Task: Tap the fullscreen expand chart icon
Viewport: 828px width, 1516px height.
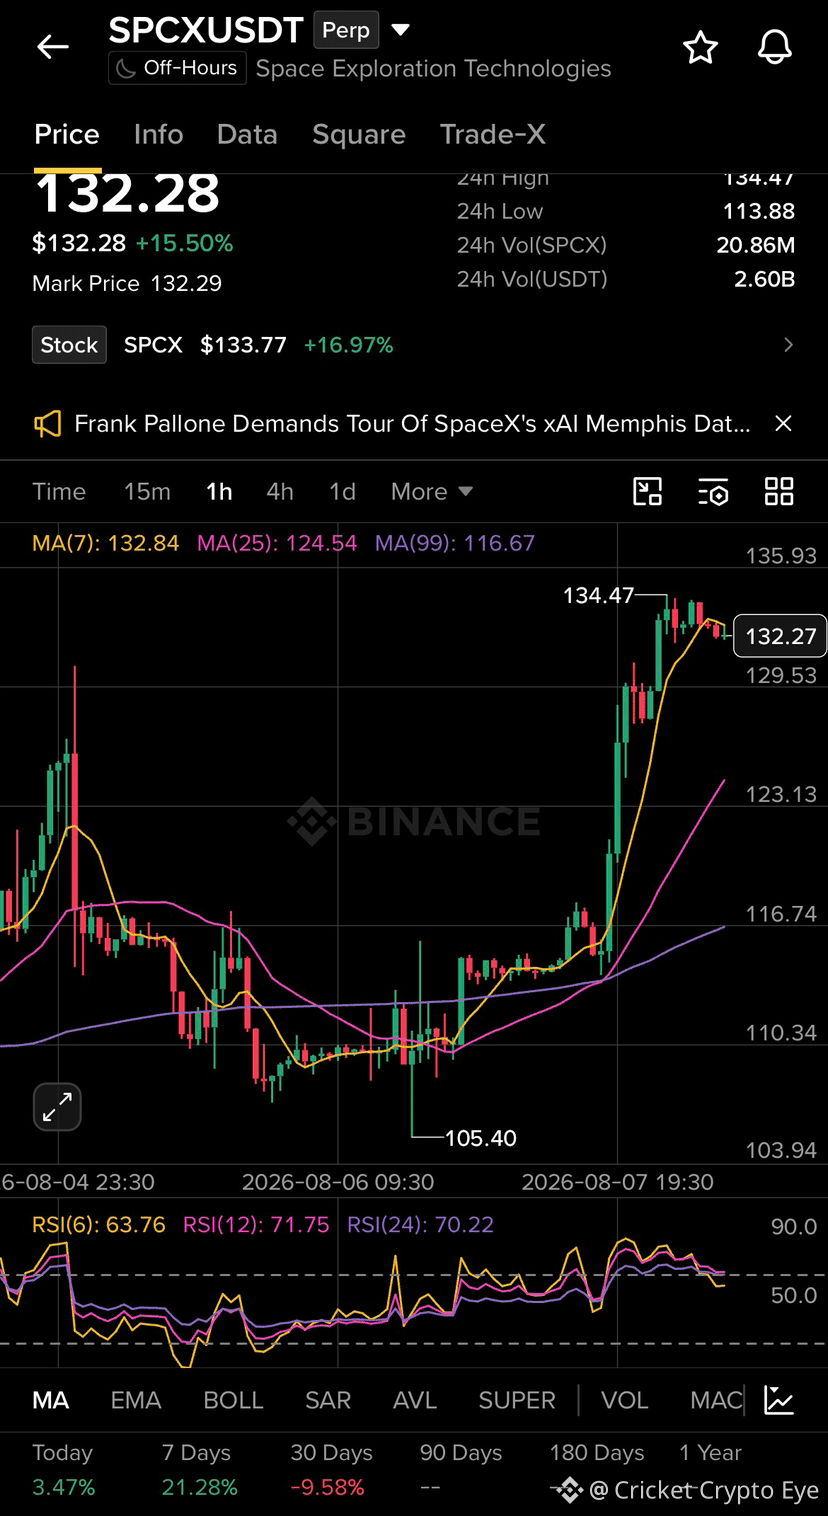Action: 57,1107
